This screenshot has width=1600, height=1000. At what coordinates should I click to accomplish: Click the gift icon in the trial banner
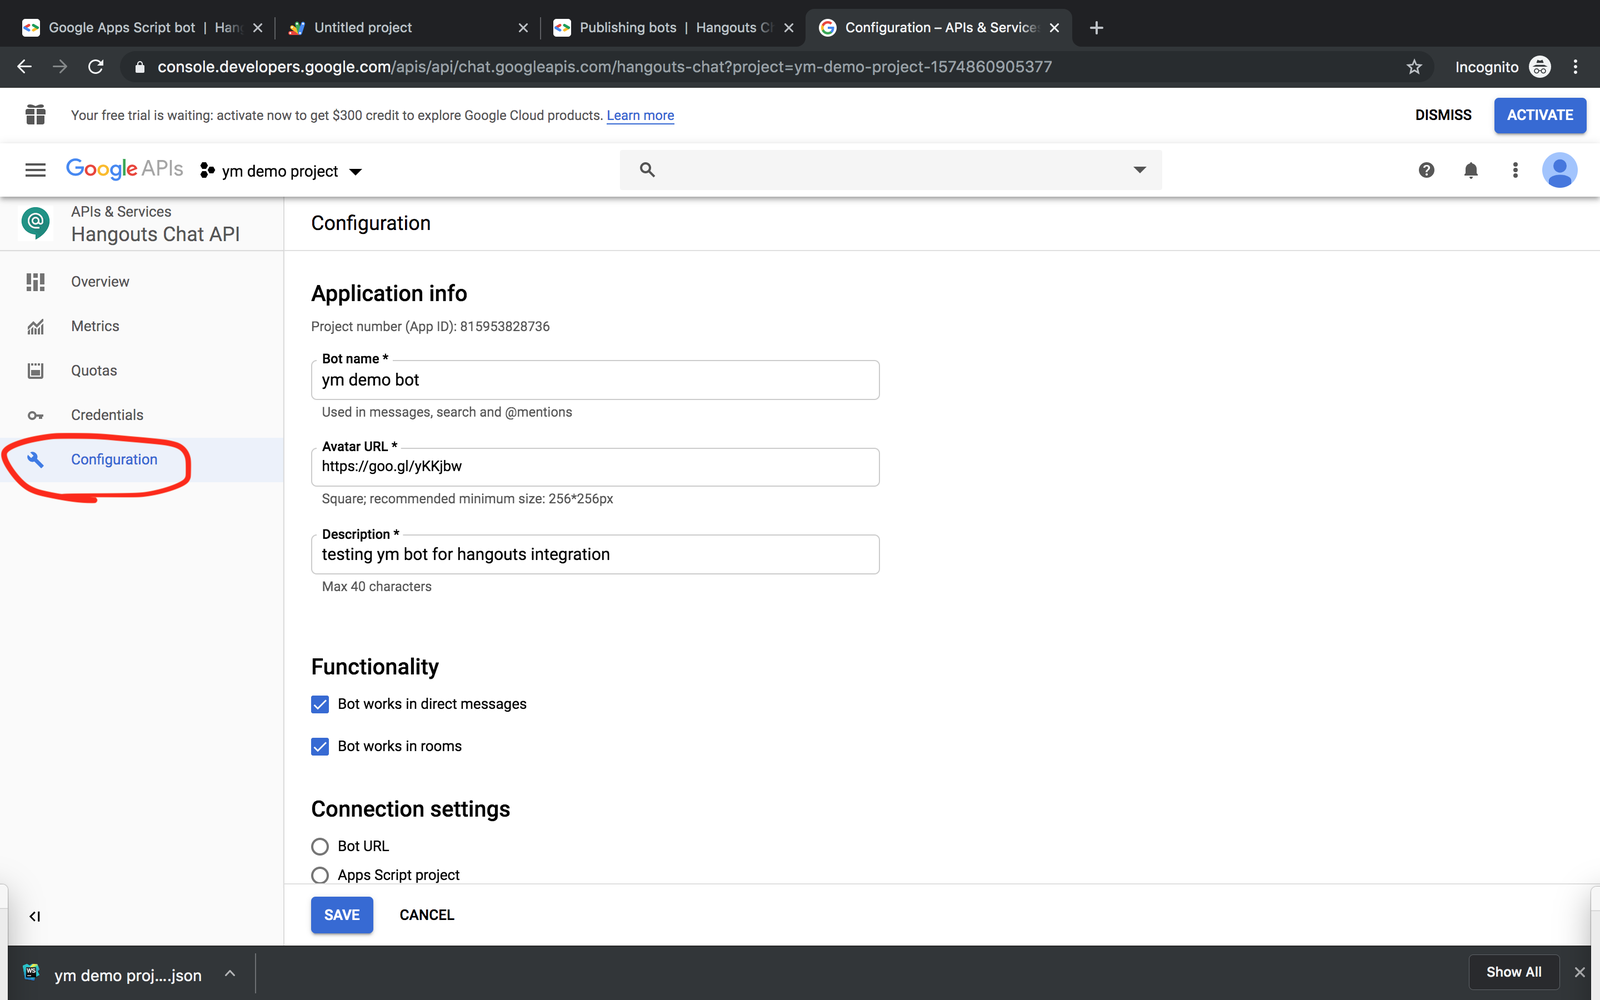pyautogui.click(x=36, y=115)
